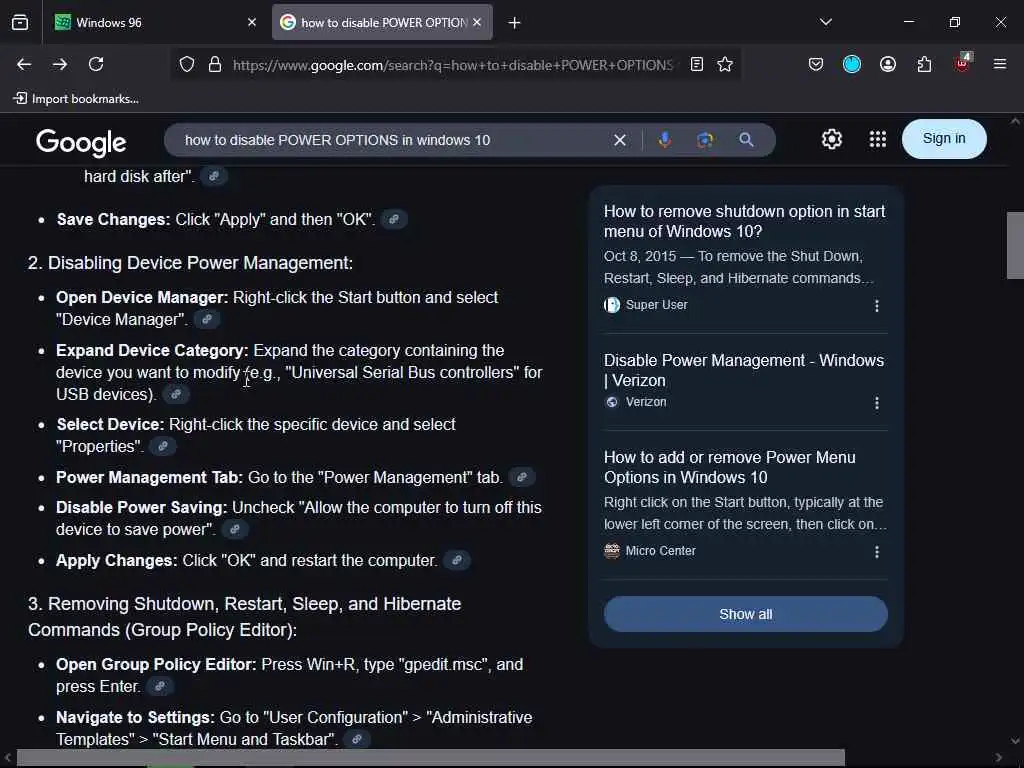
Task: Open 'Disable Power Management - Windows' Verizon link
Action: (744, 370)
